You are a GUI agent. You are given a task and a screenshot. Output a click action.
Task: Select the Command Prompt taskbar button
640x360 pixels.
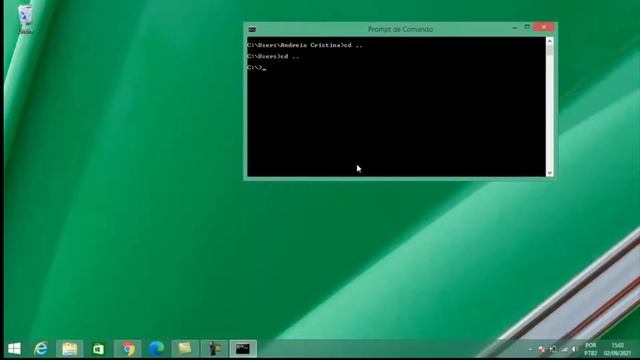pos(243,349)
